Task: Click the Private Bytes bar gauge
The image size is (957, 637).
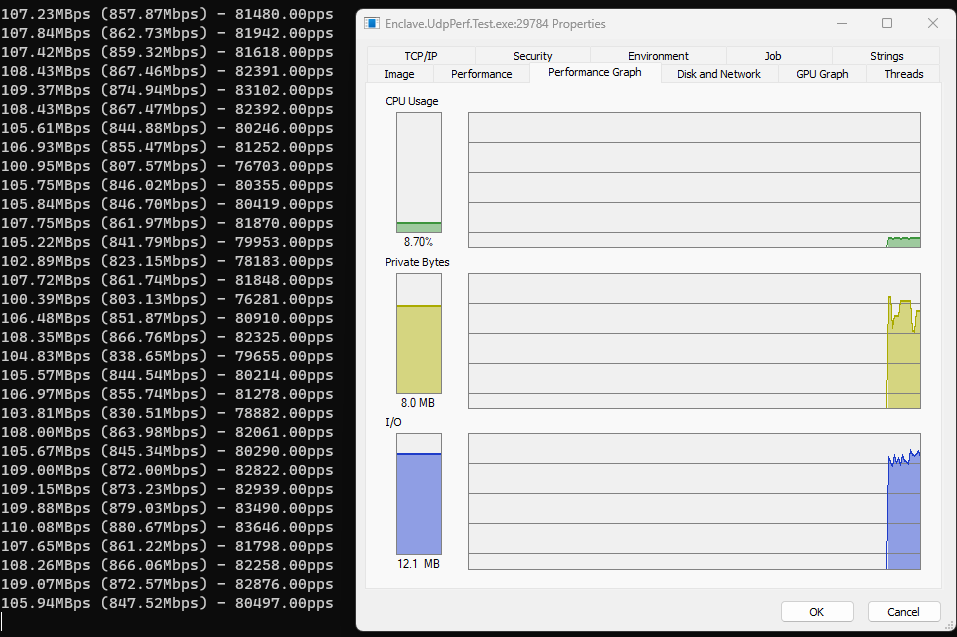Action: [419, 333]
